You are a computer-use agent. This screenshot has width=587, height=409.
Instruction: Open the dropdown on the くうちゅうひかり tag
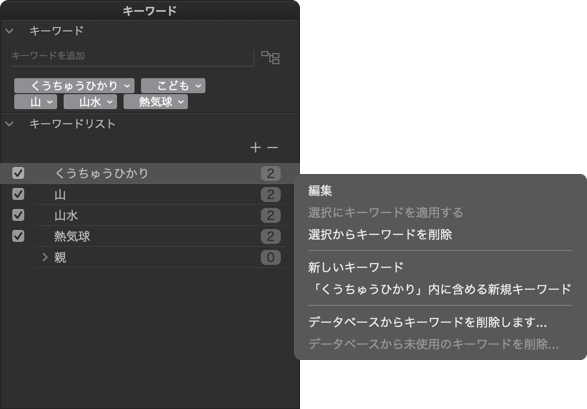127,86
